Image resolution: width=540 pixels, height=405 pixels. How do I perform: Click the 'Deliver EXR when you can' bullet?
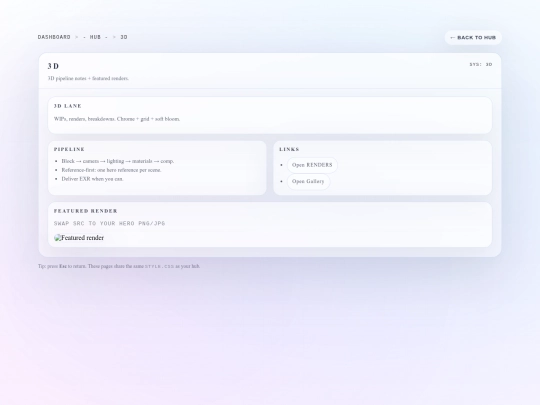click(x=92, y=179)
